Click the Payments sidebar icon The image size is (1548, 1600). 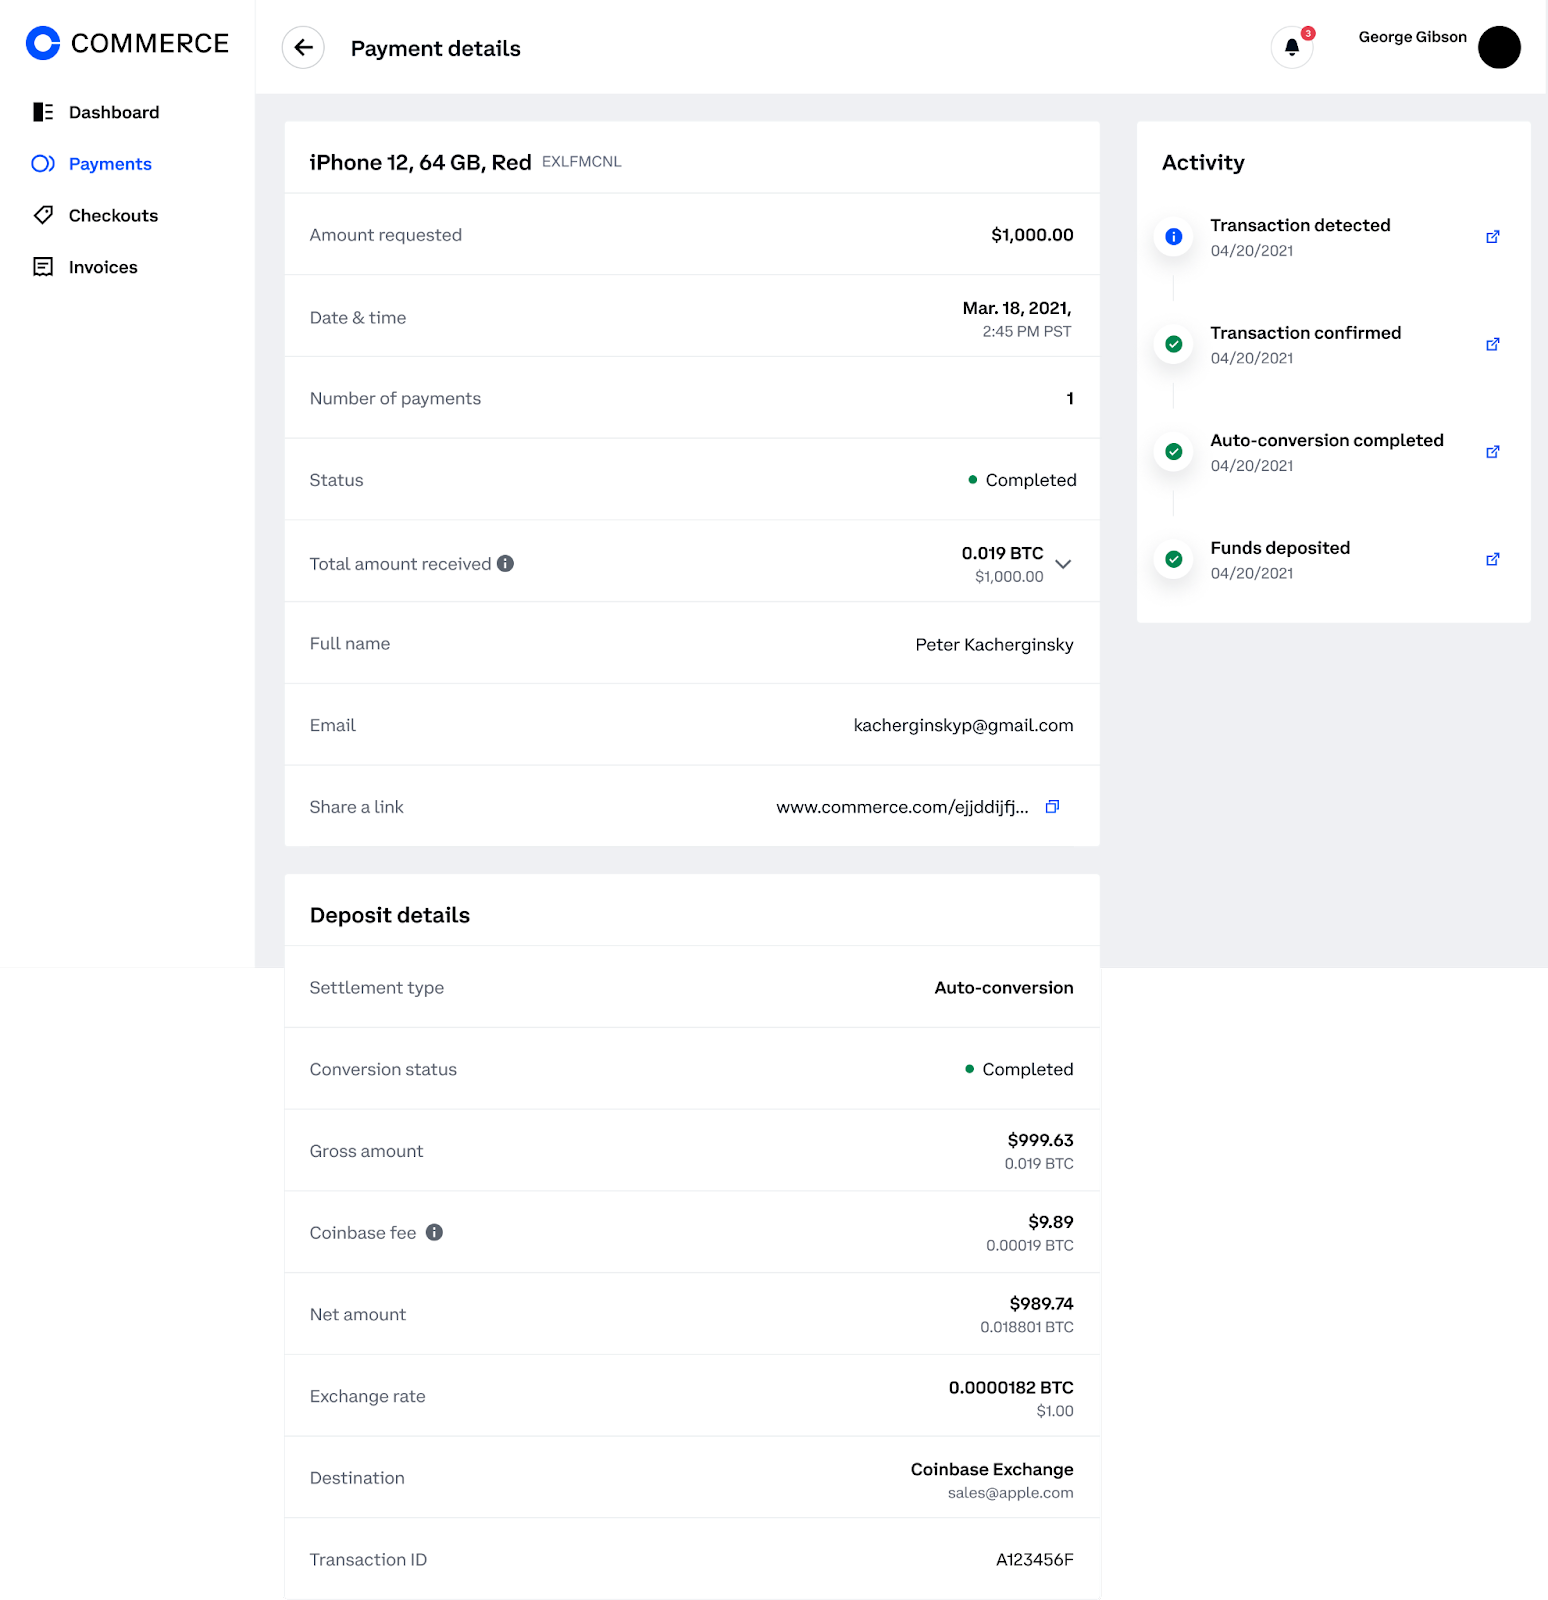pos(43,164)
